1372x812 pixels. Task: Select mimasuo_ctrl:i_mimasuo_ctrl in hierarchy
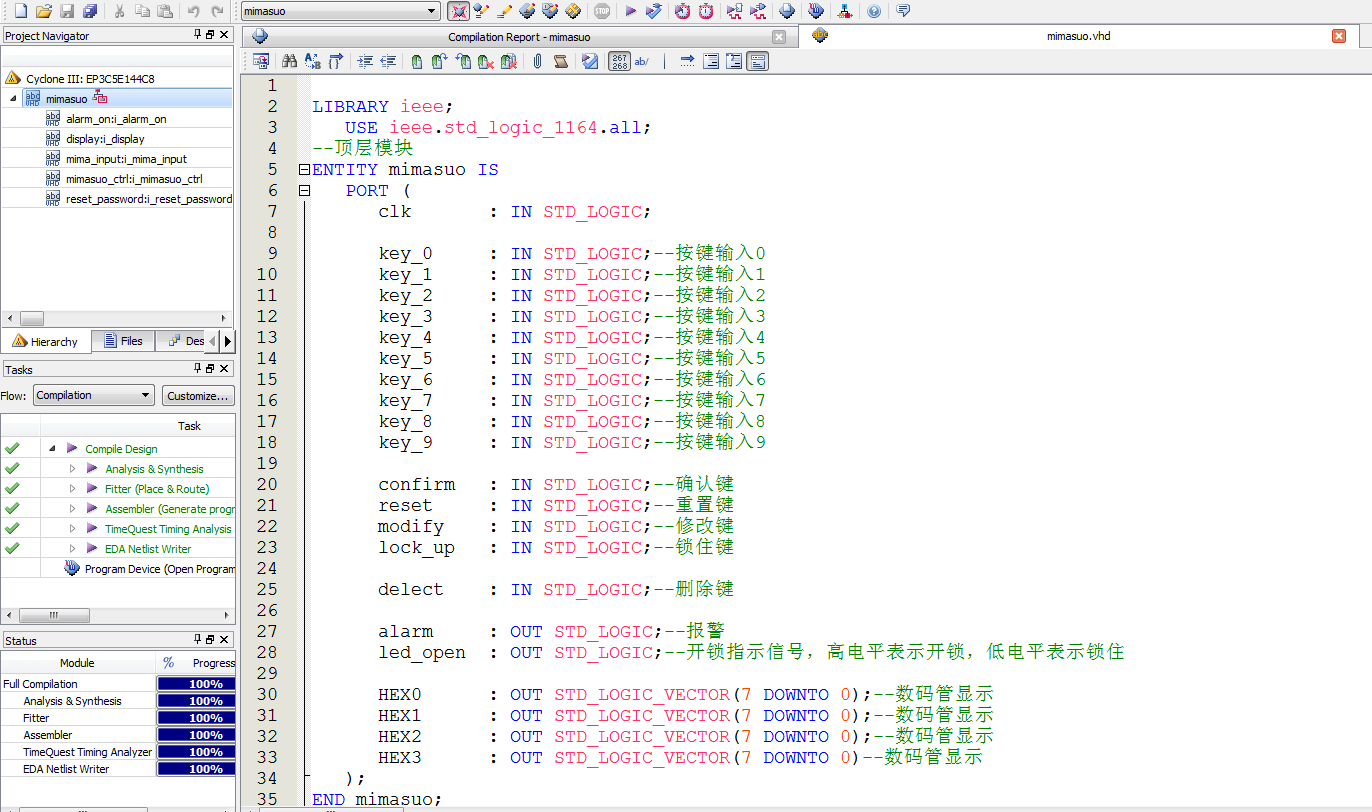tap(134, 179)
